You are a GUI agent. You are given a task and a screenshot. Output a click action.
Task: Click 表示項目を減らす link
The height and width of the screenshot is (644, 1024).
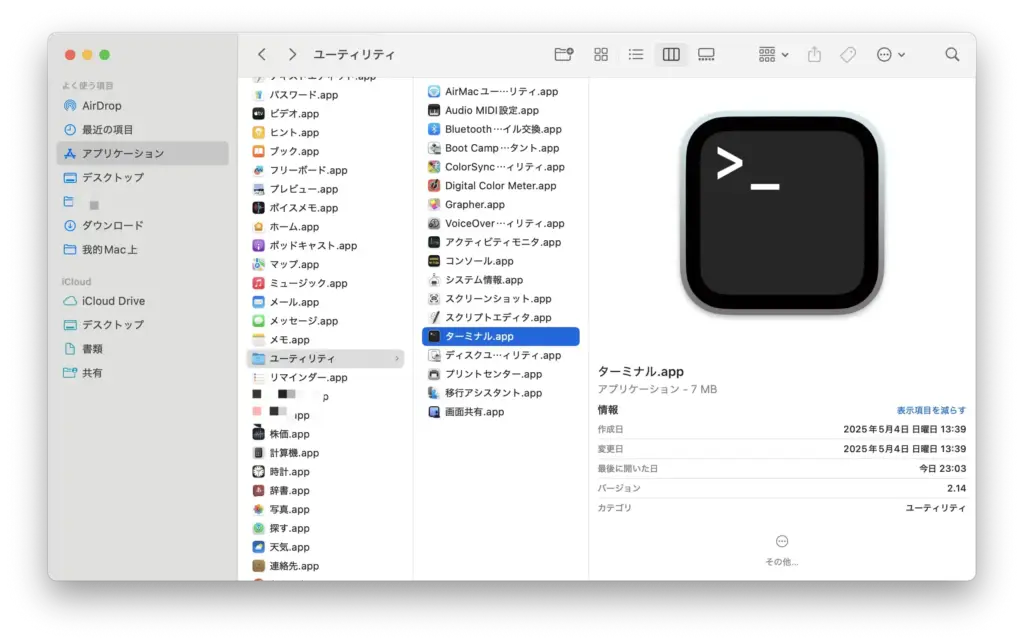point(930,411)
